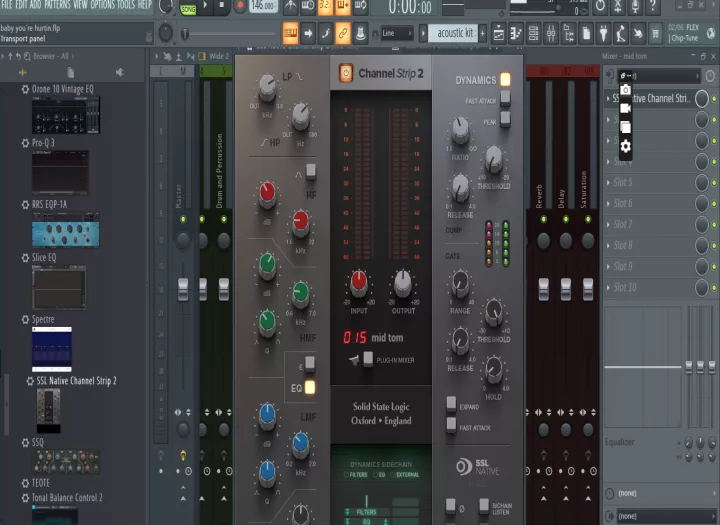Viewport: 720px width, 525px height.
Task: Click the speaker icon in the Browser panel
Action: (x=119, y=72)
